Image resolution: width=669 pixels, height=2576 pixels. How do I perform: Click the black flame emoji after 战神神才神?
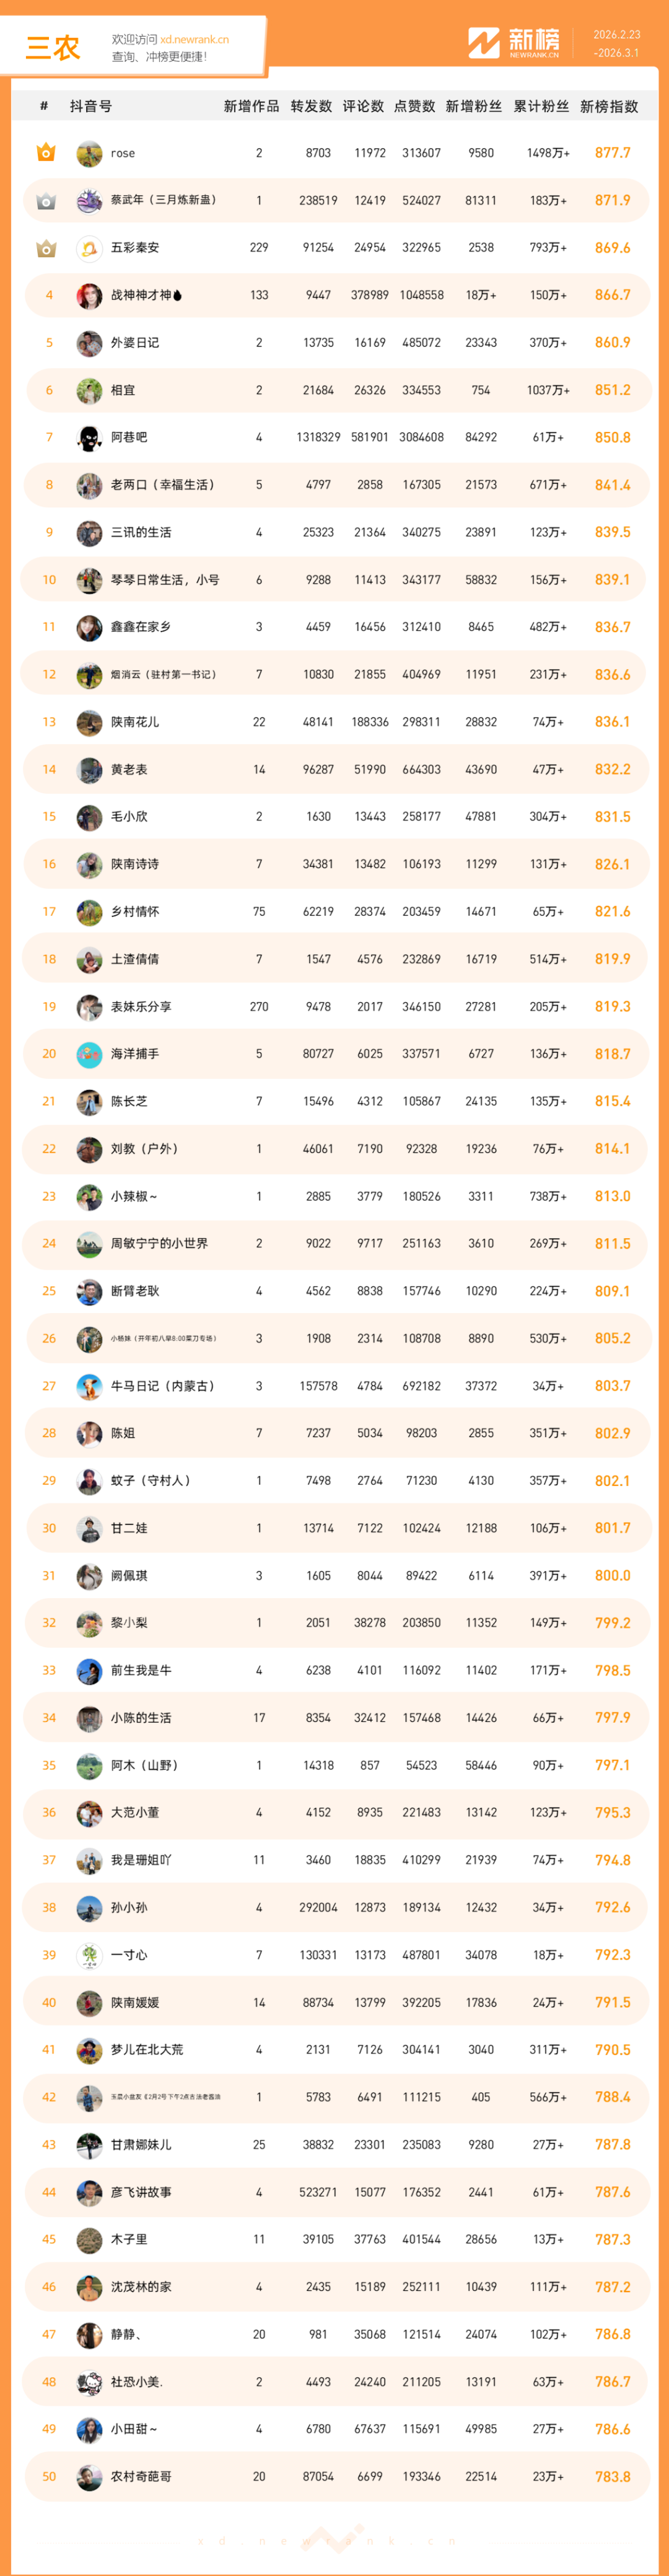177,296
